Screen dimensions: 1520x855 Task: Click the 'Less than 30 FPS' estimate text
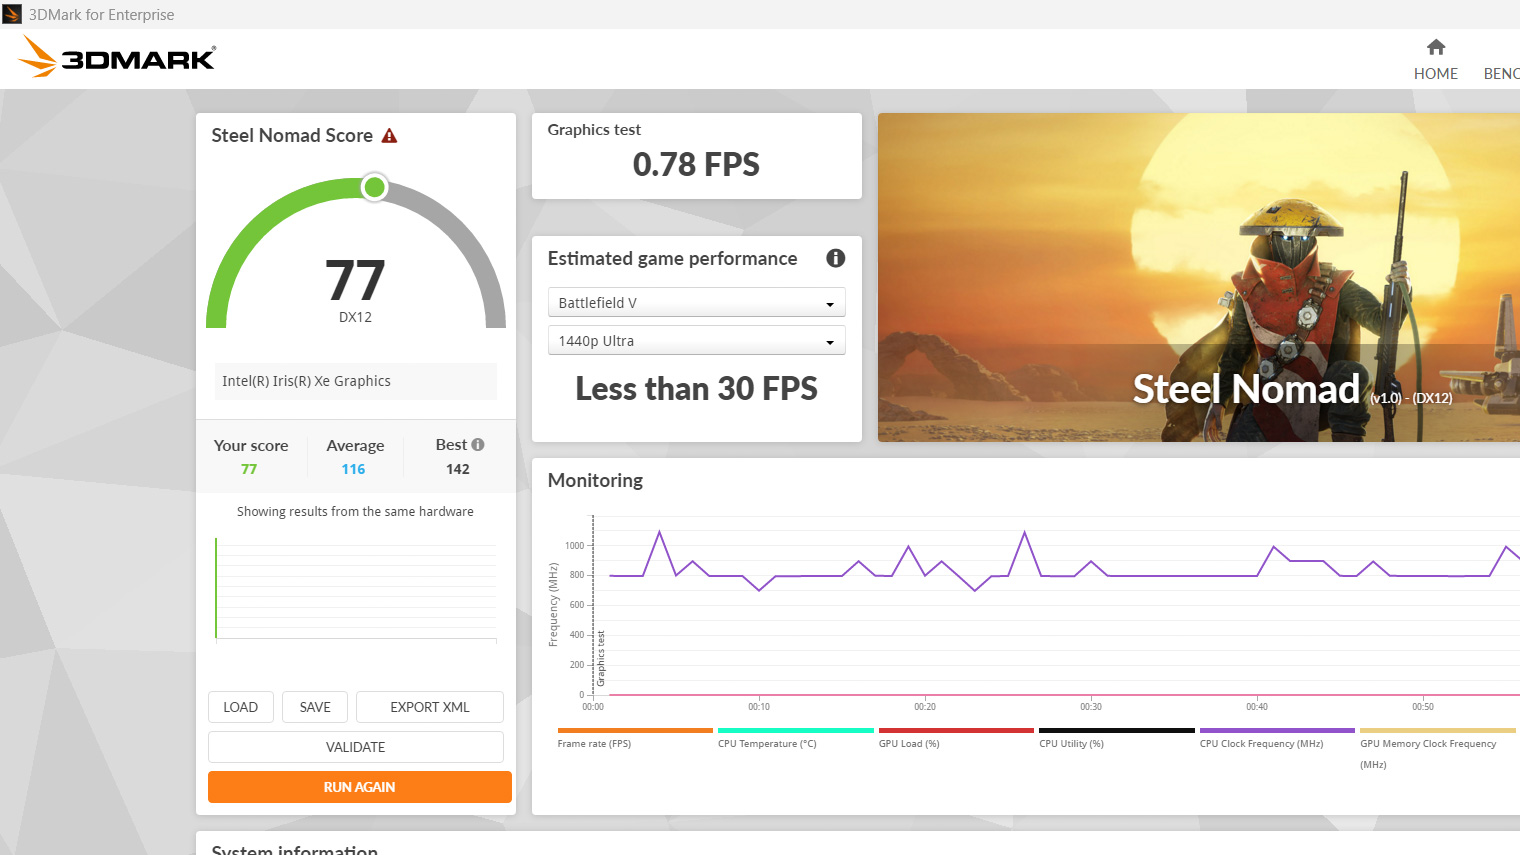(696, 388)
